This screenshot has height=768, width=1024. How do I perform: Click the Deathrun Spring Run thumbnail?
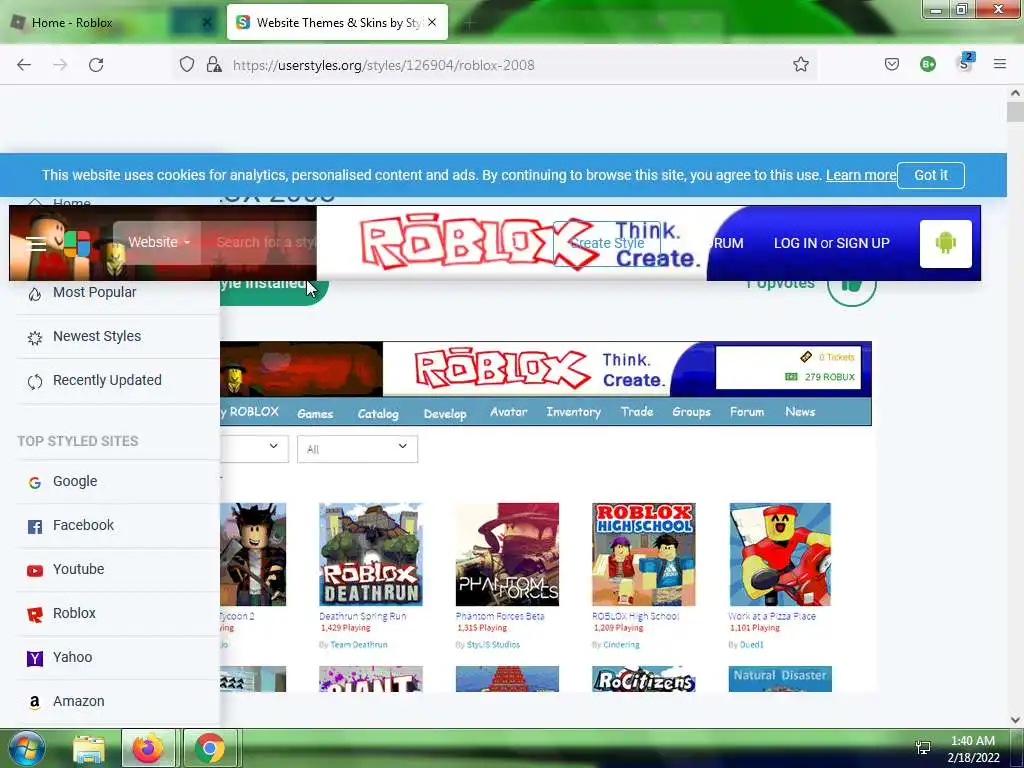(370, 554)
